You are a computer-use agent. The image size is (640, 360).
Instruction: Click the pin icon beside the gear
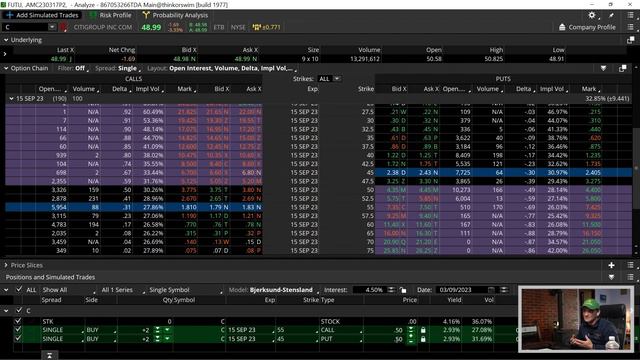click(611, 15)
